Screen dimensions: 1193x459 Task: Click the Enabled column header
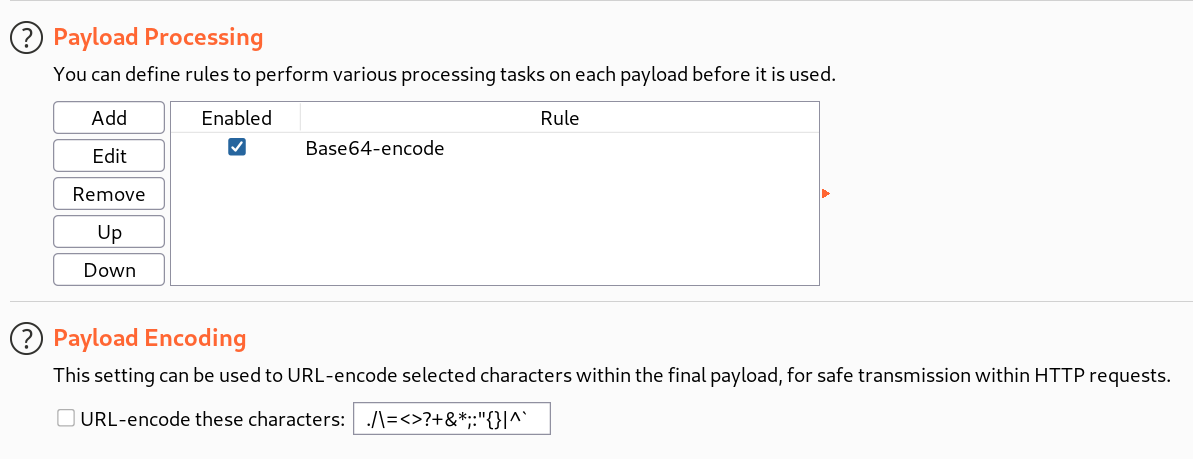point(236,118)
